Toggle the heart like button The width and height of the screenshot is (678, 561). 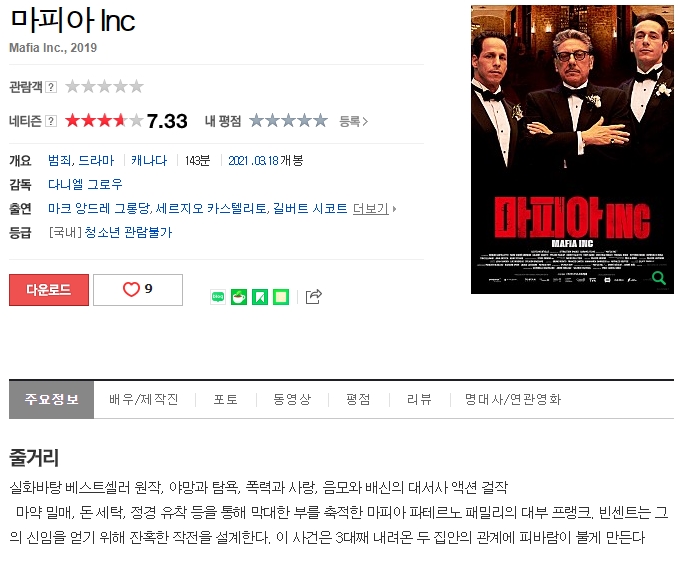138,290
